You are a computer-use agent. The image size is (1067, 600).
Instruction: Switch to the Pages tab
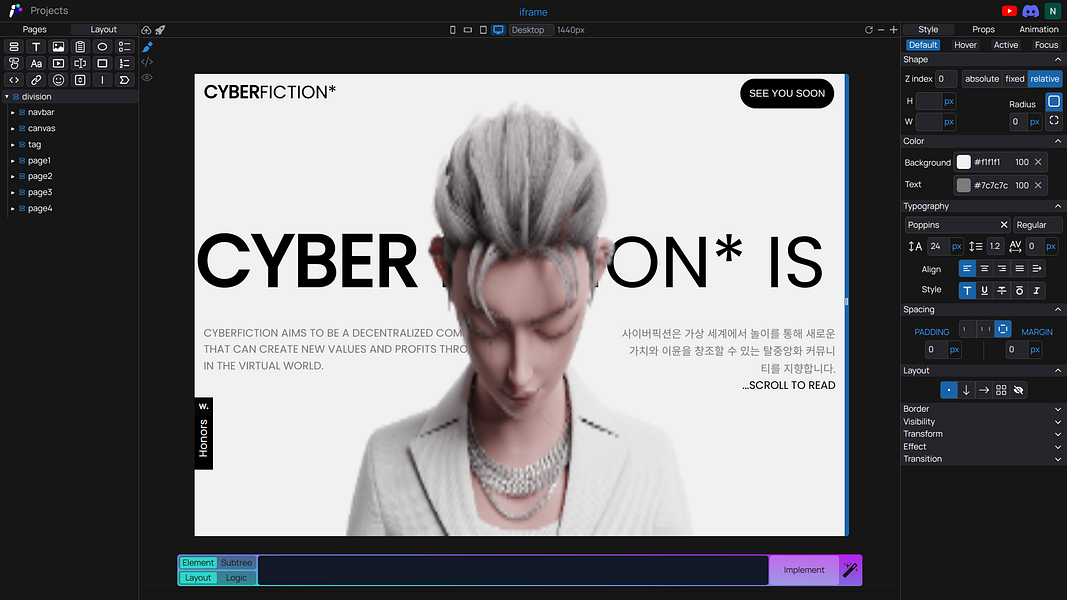coord(33,29)
